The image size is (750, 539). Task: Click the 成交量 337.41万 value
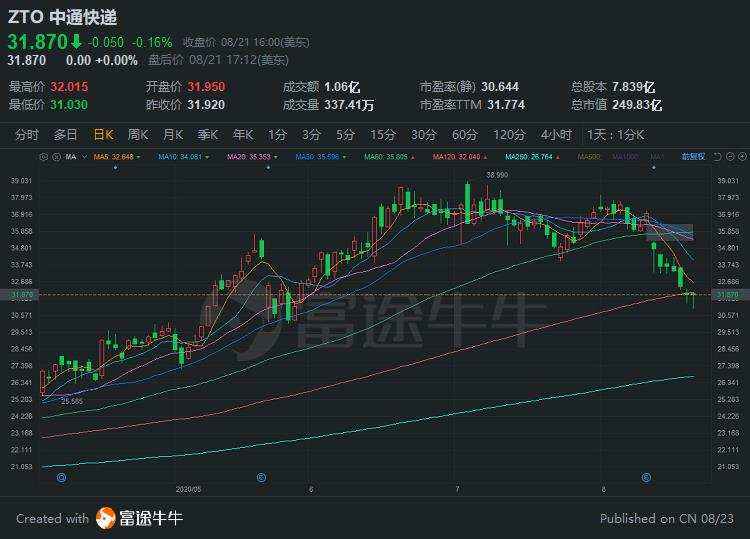(x=350, y=105)
